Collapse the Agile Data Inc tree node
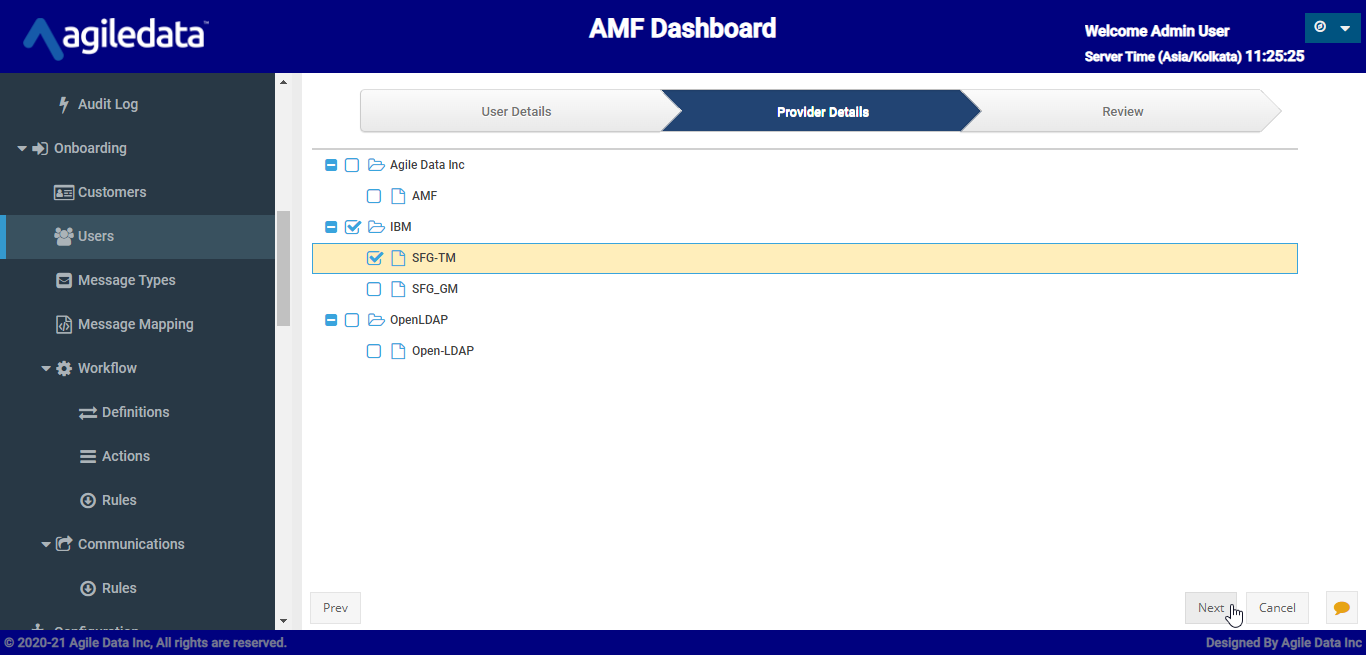Viewport: 1366px width, 655px height. click(x=331, y=165)
